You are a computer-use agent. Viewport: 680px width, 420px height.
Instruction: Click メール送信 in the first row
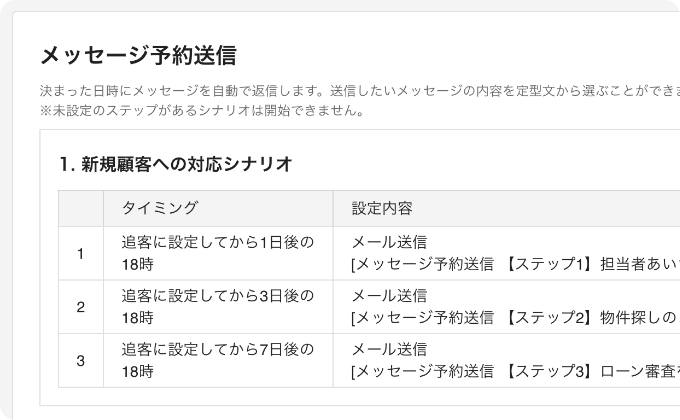pyautogui.click(x=389, y=242)
